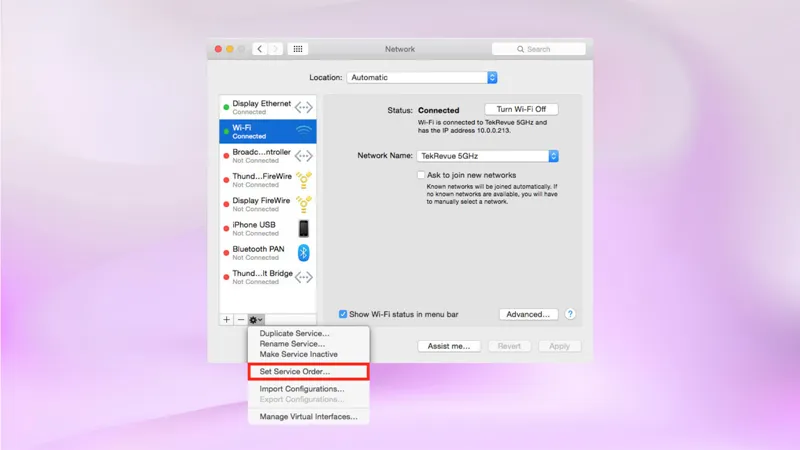Screen dimensions: 800x450
Task: Uncheck Show Wi-Fi status in menu bar
Action: point(343,314)
